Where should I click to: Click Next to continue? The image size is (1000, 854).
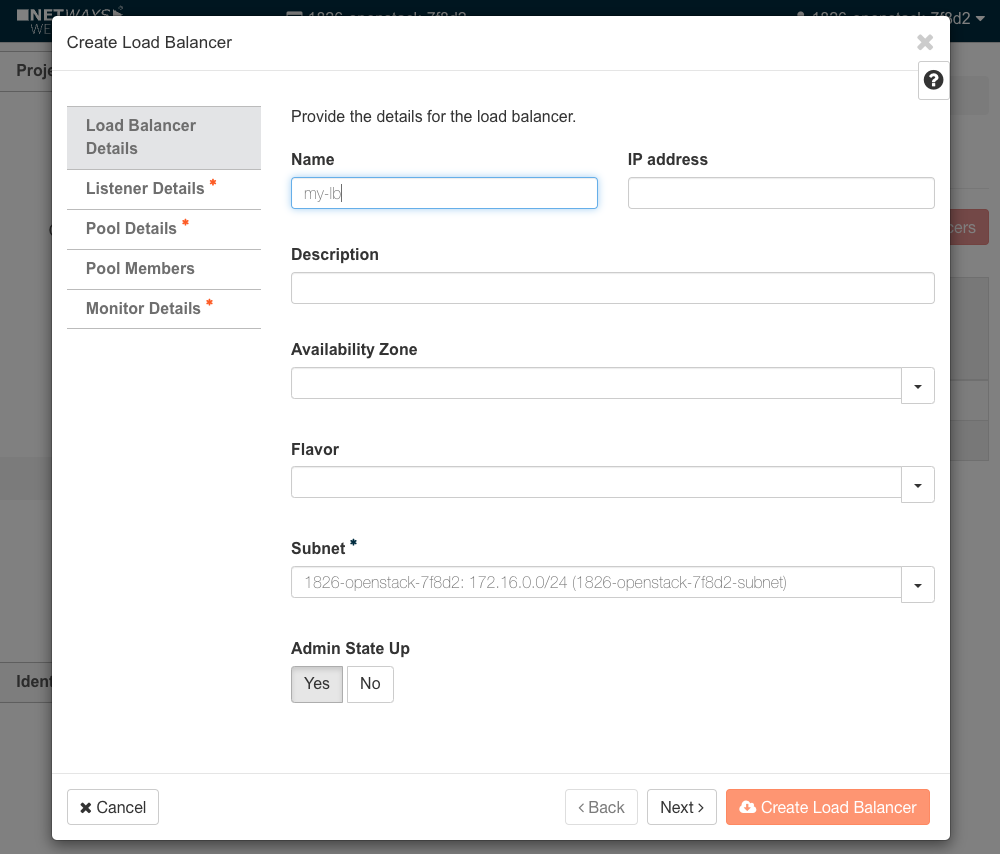point(681,807)
